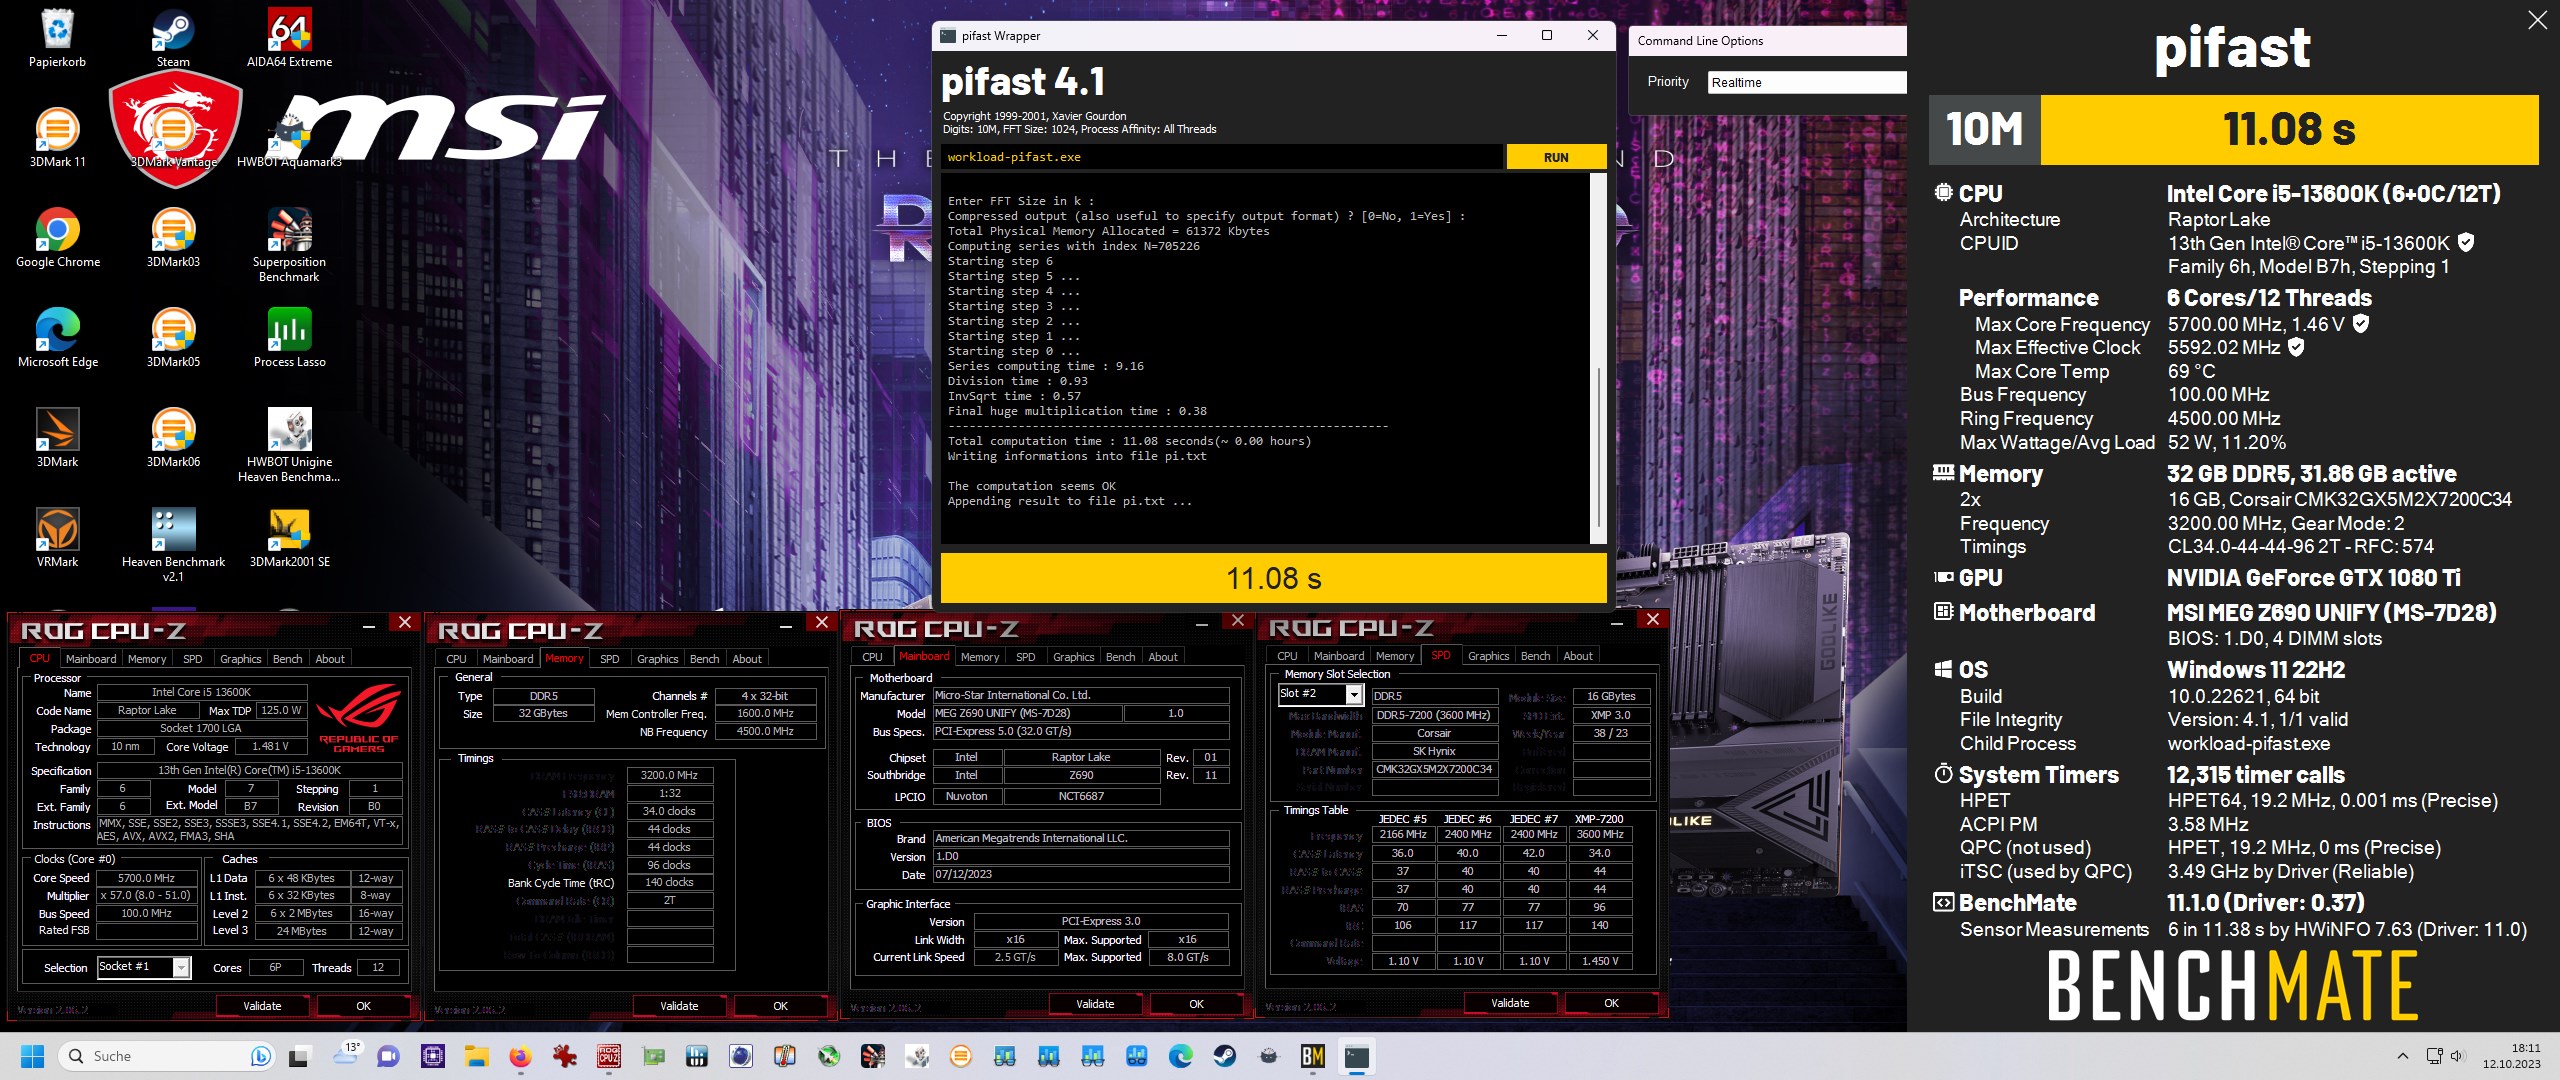The height and width of the screenshot is (1080, 2560).
Task: Open the weather widget showing 13°
Action: 347,1054
